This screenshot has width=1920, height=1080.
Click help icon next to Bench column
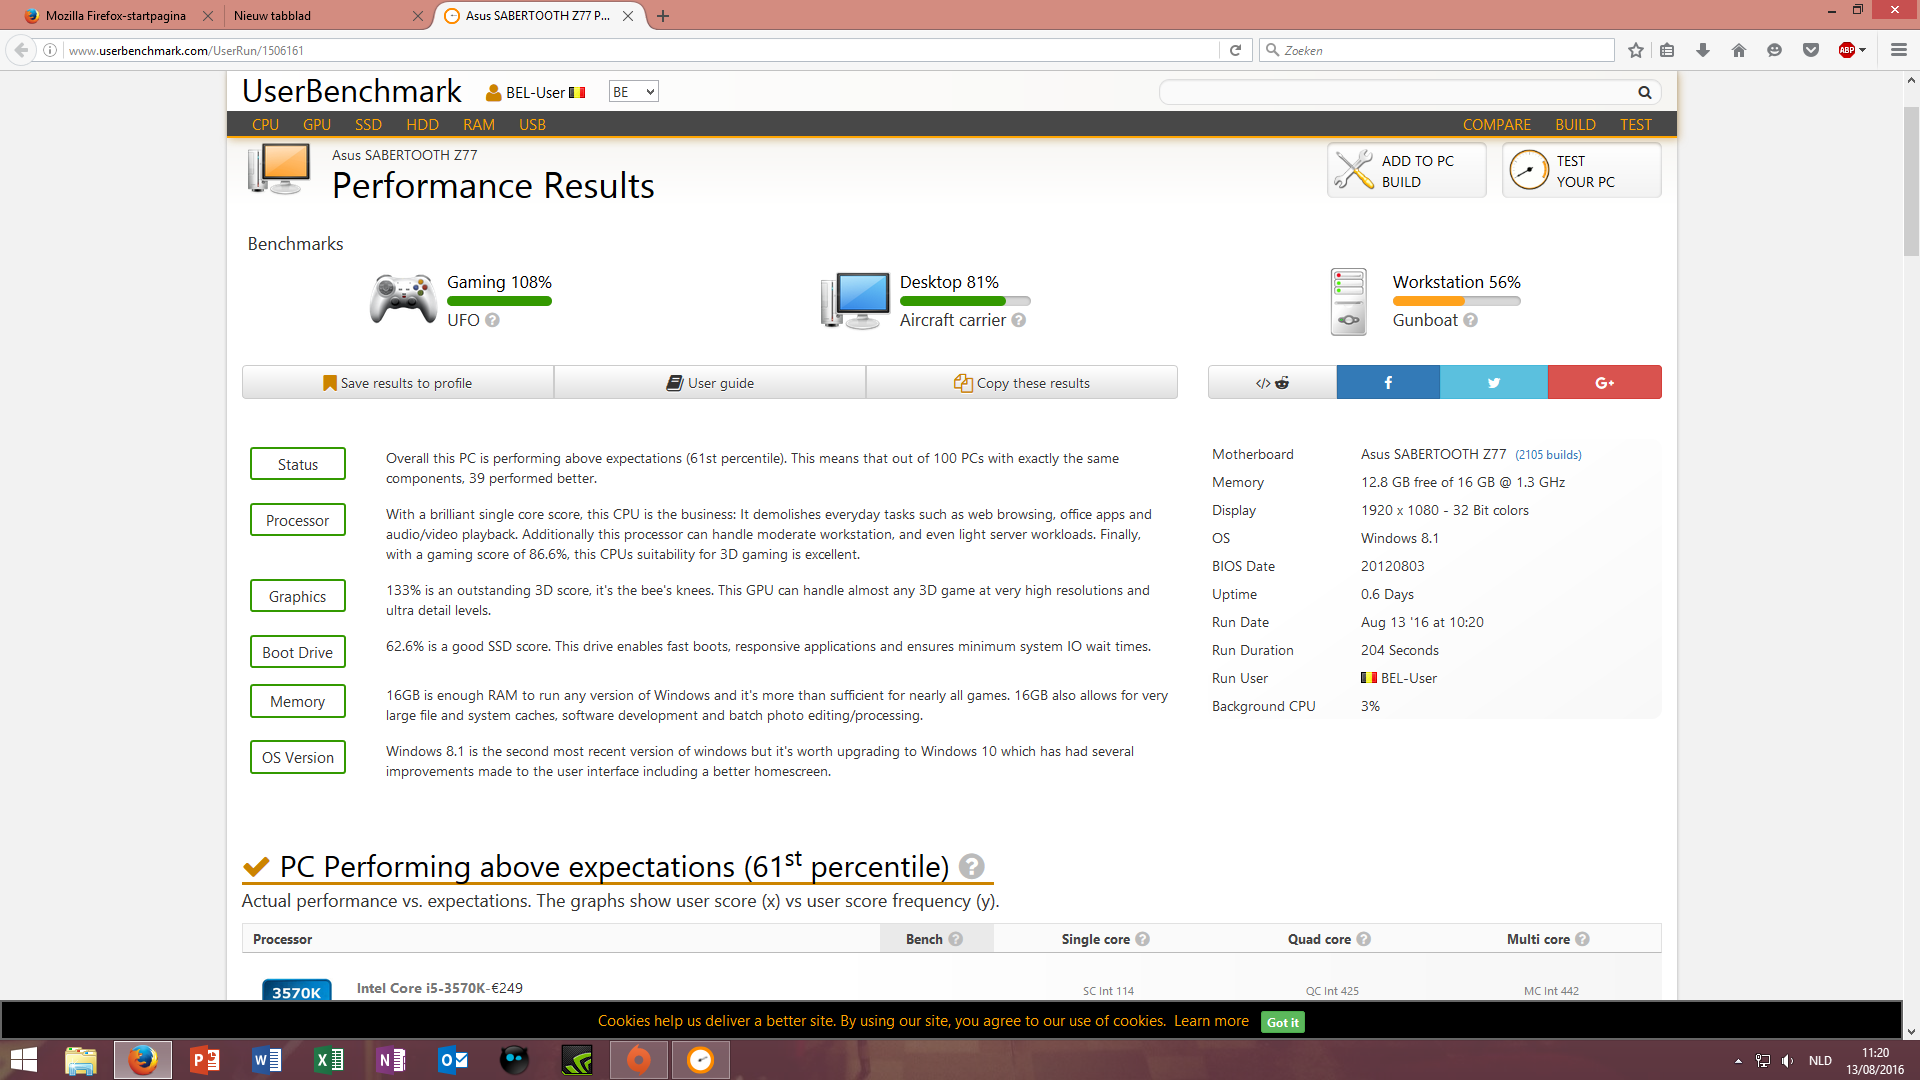coord(956,939)
